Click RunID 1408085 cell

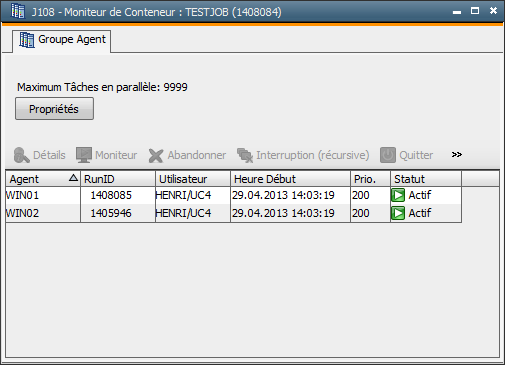118,195
